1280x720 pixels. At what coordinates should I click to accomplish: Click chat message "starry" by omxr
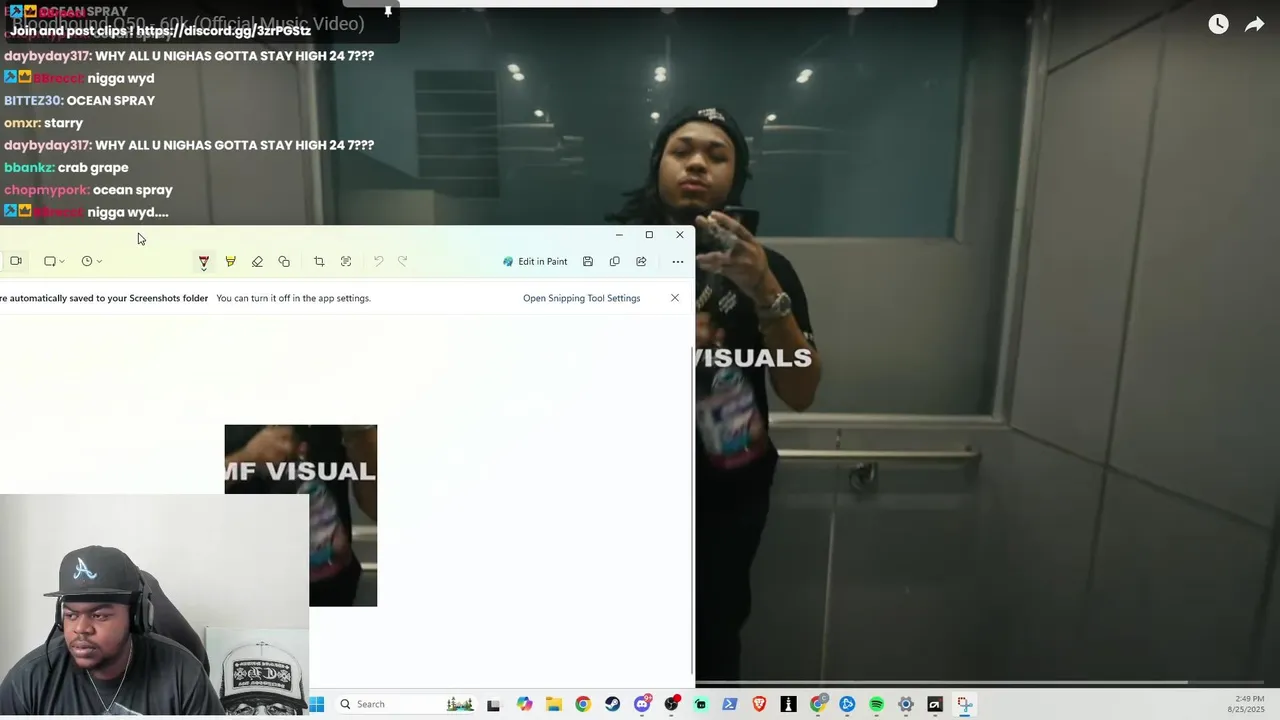pos(63,123)
